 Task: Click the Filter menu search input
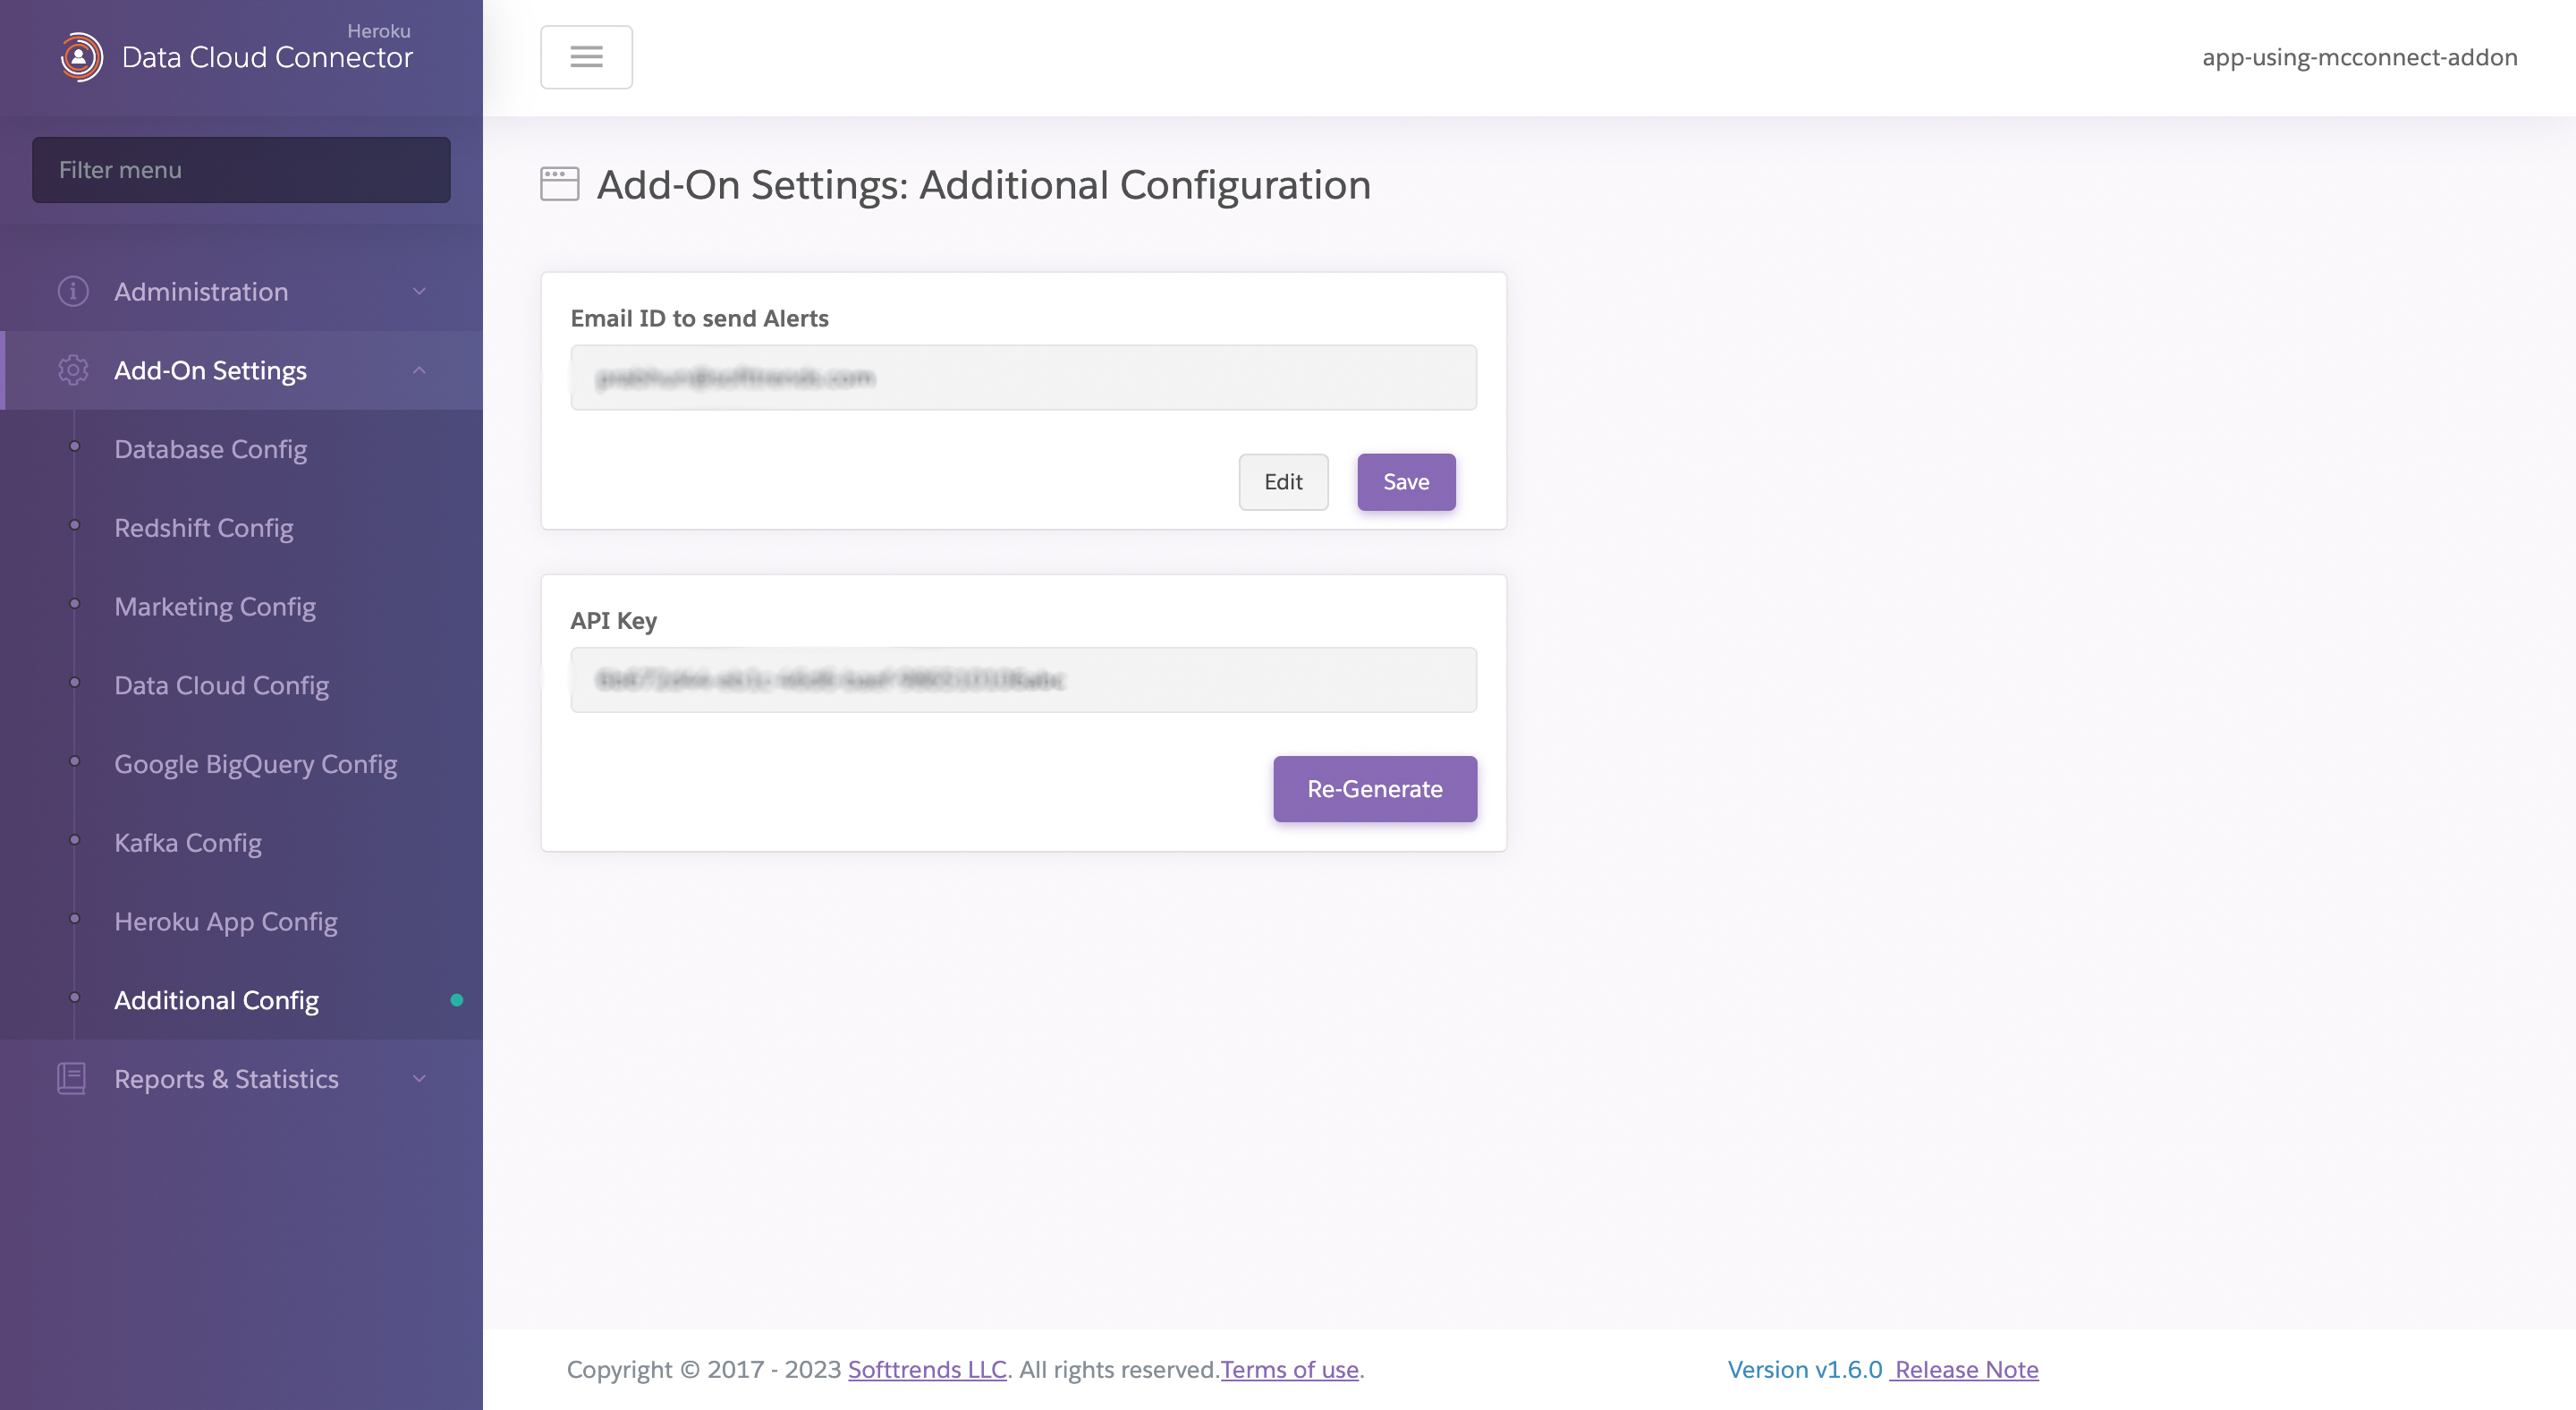click(x=241, y=168)
